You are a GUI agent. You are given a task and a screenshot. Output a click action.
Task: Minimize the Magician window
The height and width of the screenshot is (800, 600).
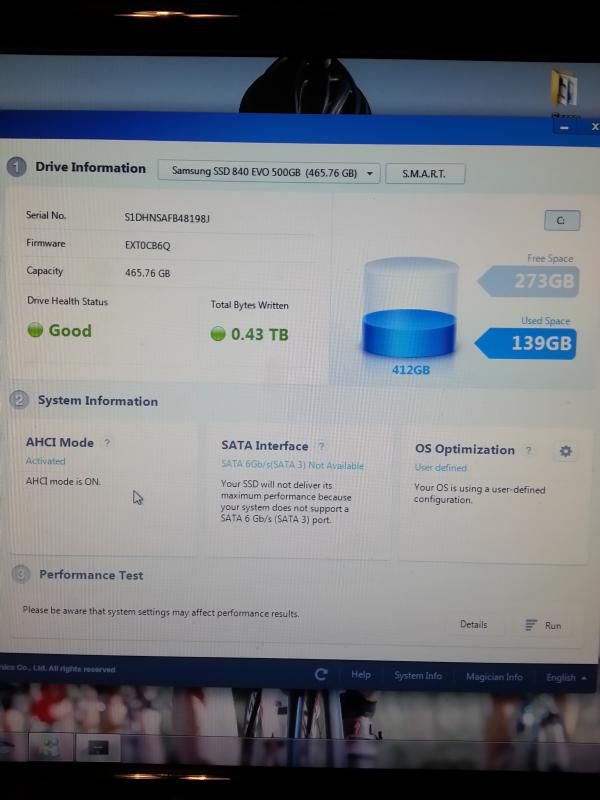pyautogui.click(x=564, y=128)
